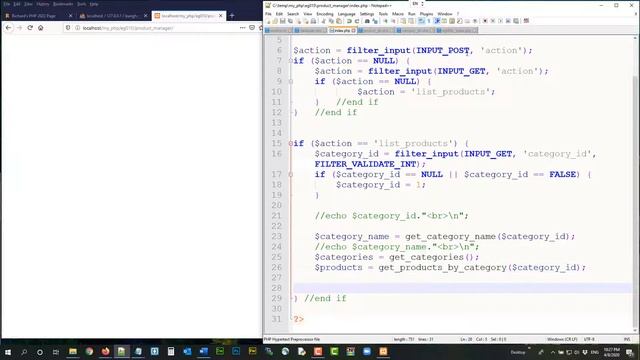Click the Firefox address bar URL
The width and height of the screenshot is (640, 360).
128,28
